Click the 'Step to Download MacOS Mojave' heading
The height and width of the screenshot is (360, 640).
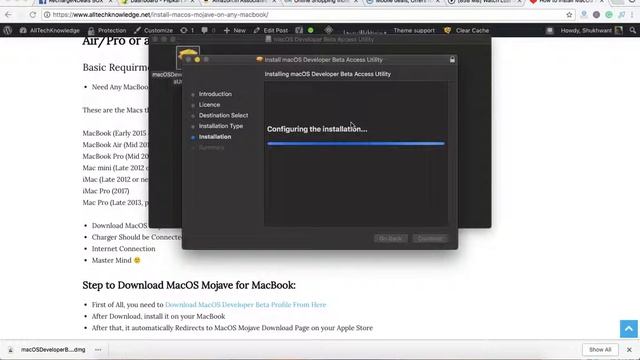point(189,285)
